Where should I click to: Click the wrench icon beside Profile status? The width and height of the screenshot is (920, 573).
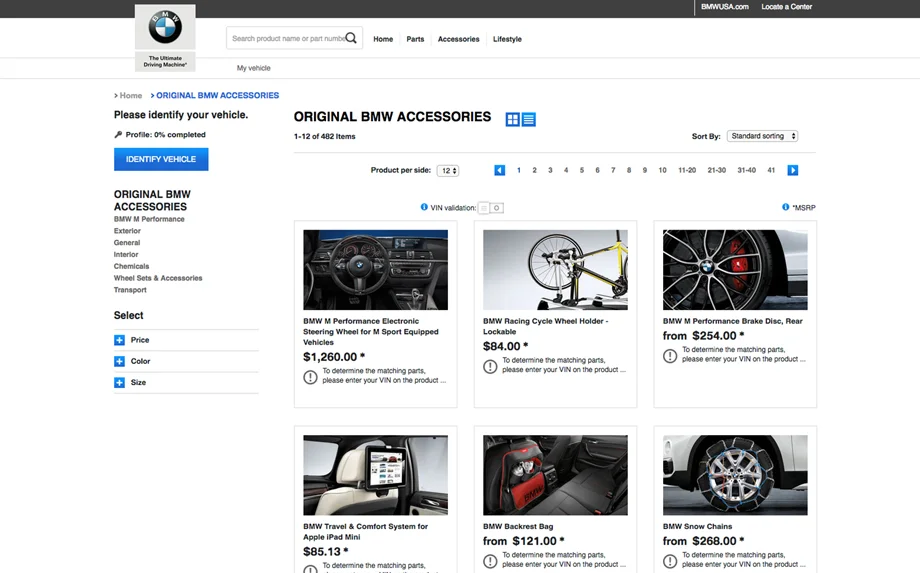118,134
